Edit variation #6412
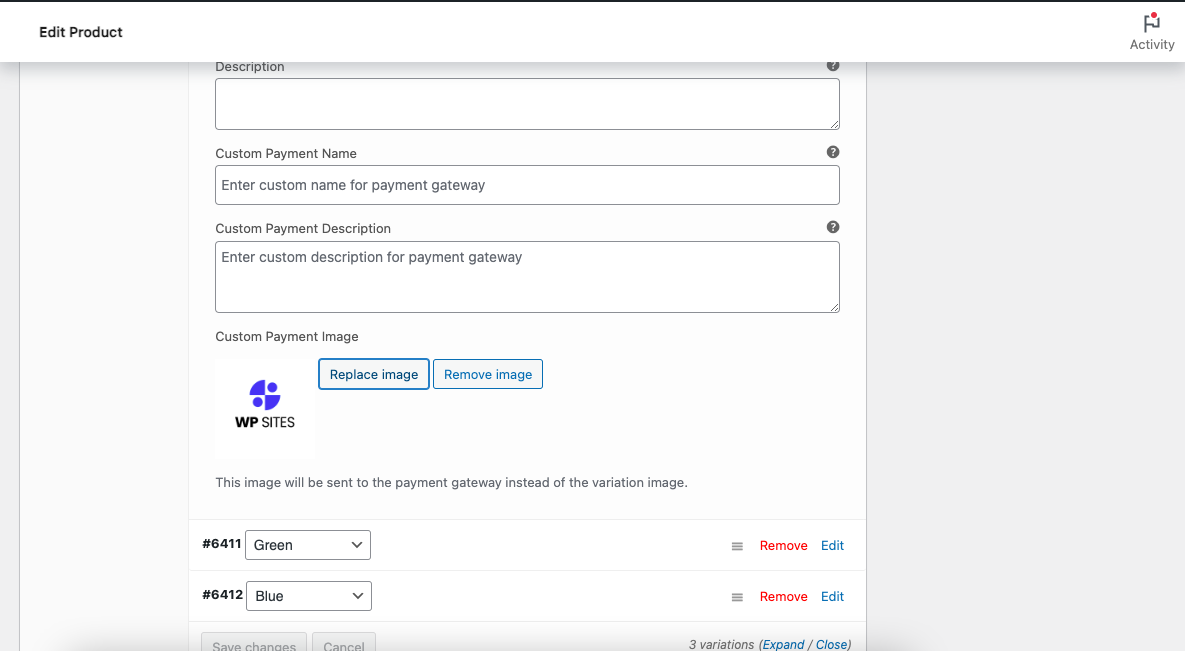1185x651 pixels. [x=832, y=597]
